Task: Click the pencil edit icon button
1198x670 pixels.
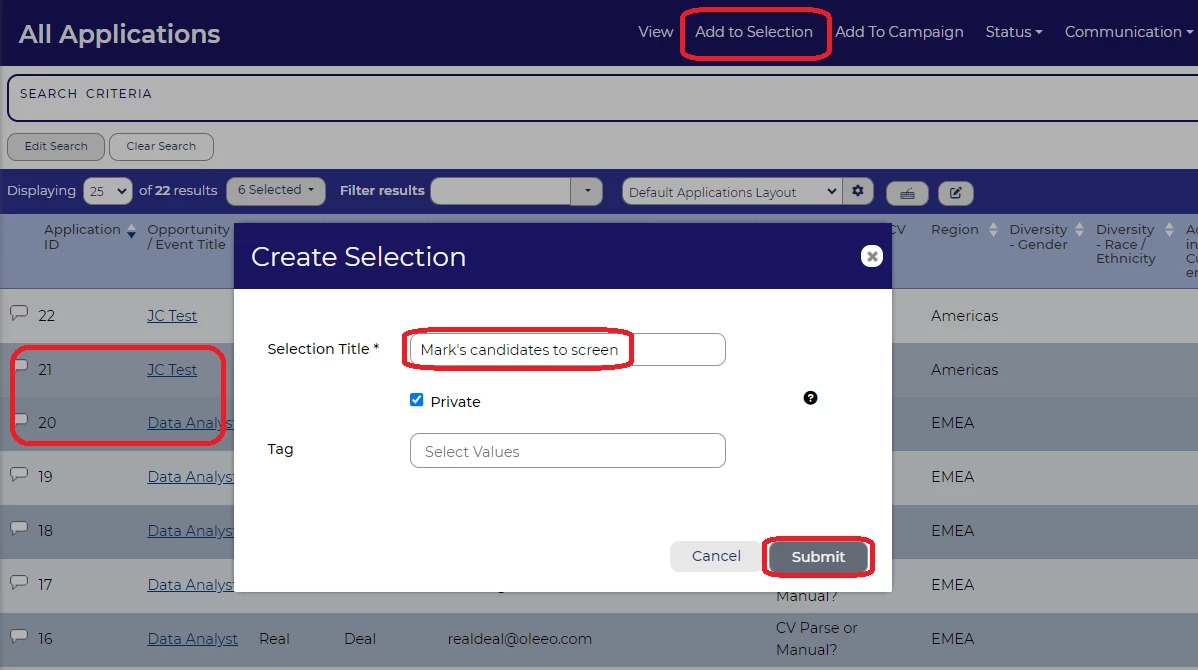Action: [x=955, y=193]
